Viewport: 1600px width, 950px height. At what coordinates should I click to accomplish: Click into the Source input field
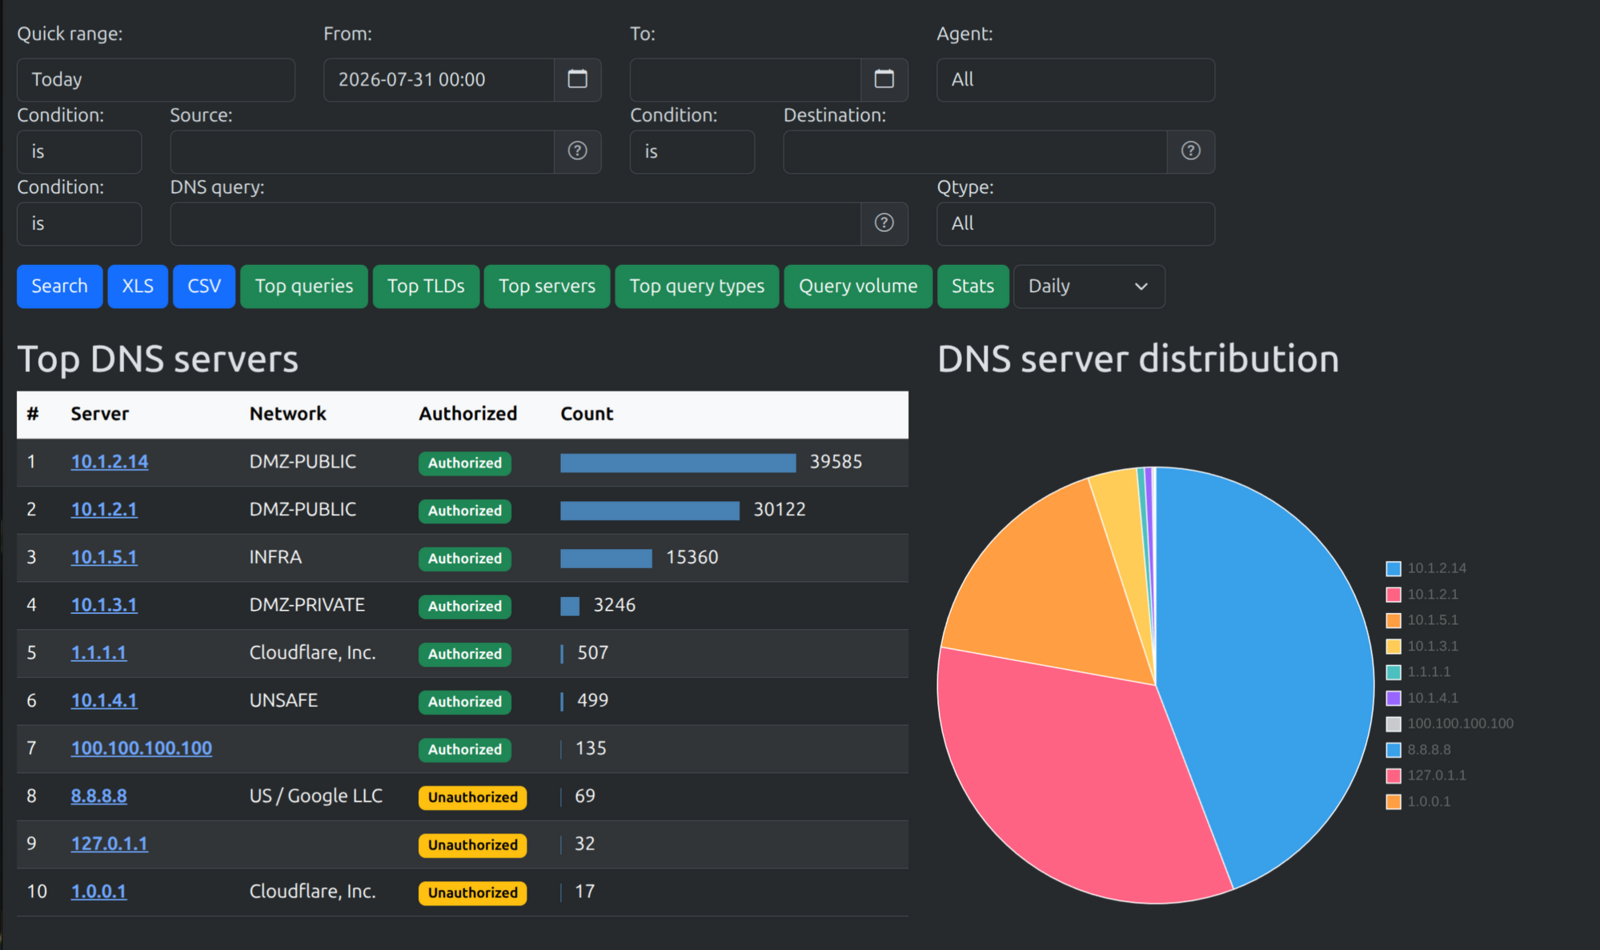[362, 151]
